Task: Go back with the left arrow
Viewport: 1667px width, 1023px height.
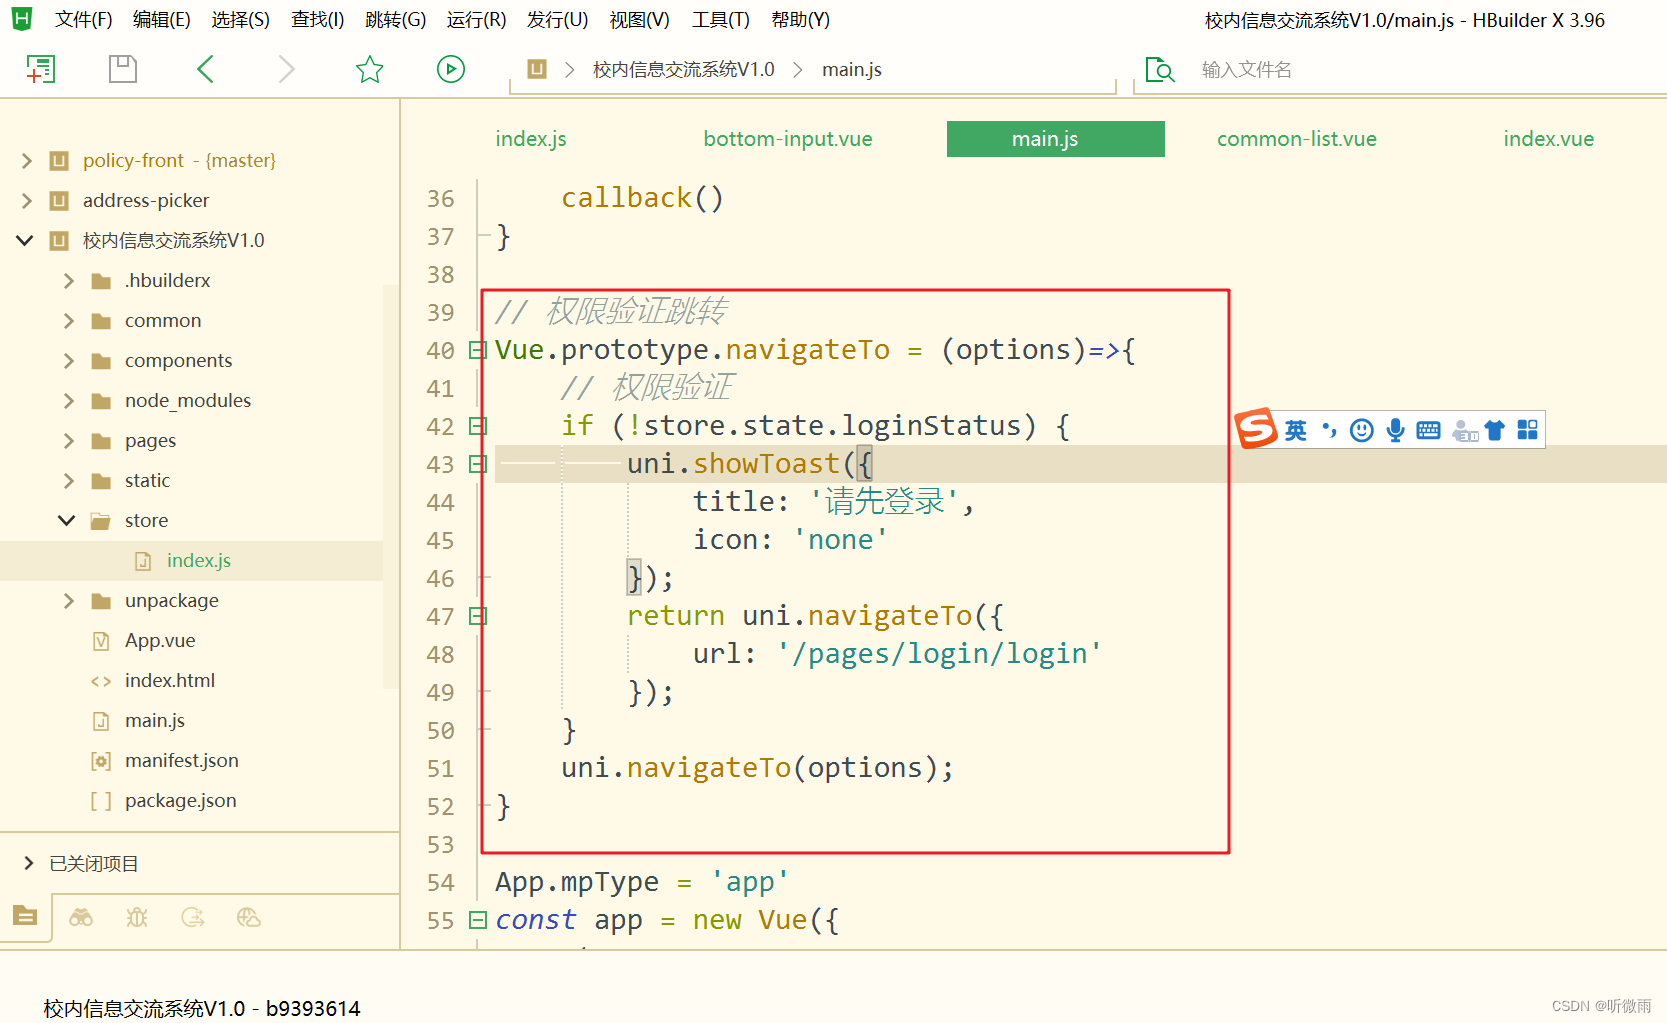Action: pyautogui.click(x=205, y=69)
